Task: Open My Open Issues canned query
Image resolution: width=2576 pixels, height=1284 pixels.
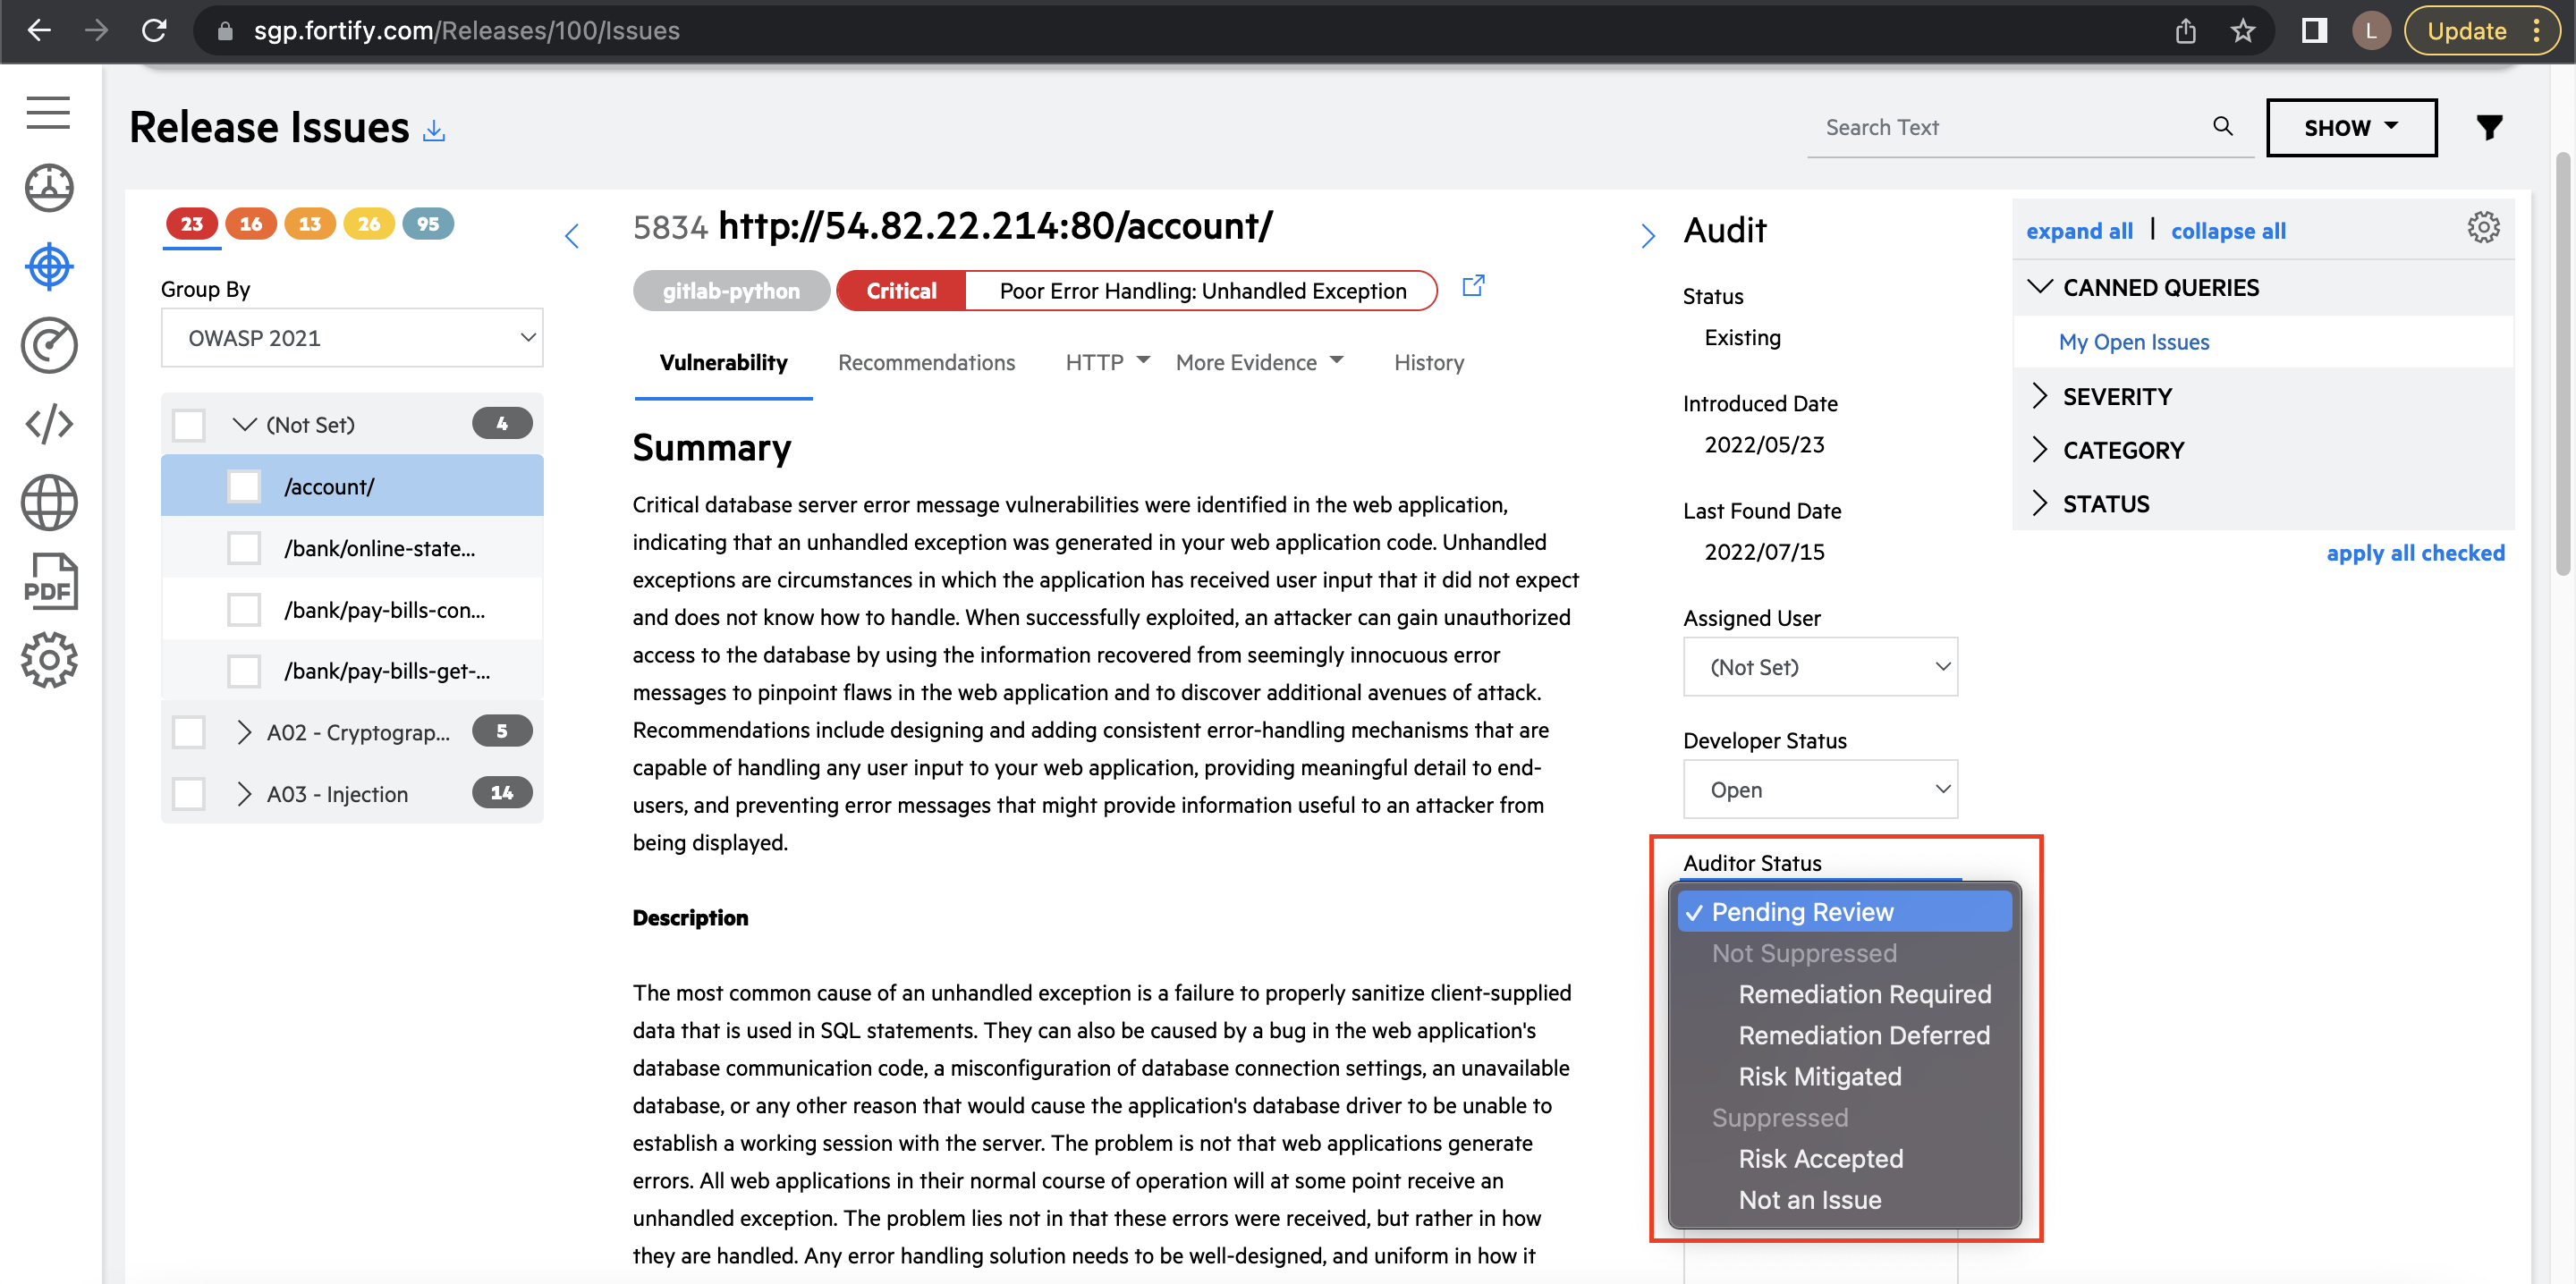Action: [x=2133, y=342]
